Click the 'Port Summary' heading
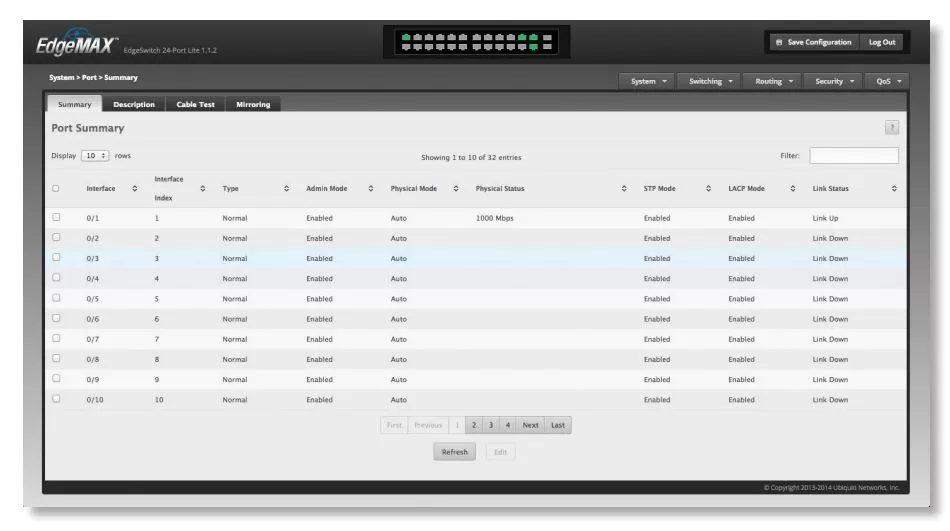950x531 pixels. [x=88, y=128]
